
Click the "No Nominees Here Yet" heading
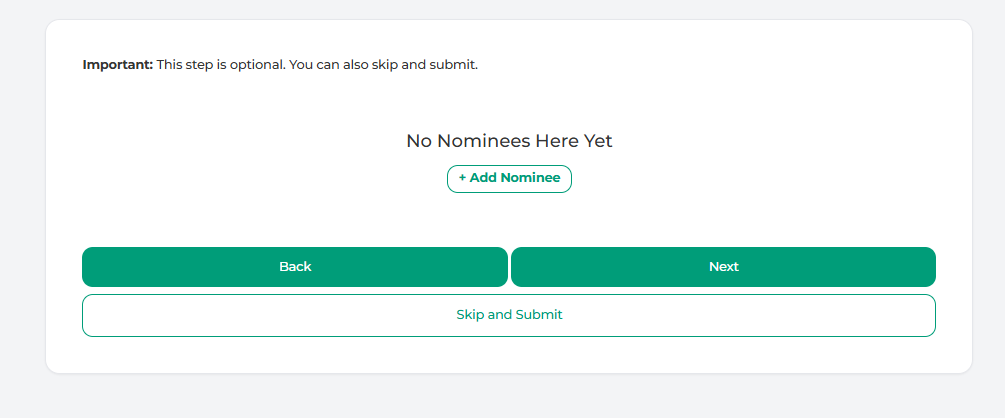[509, 141]
